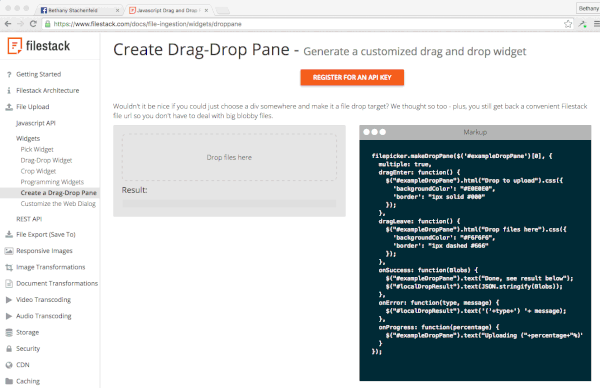Click the multiple: true code line
600x388 pixels.
point(405,165)
